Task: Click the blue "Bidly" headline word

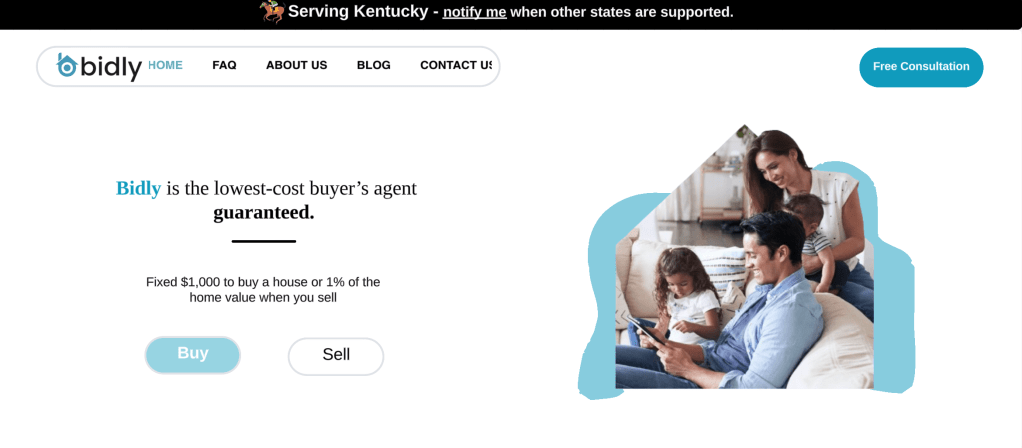Action: (x=138, y=188)
